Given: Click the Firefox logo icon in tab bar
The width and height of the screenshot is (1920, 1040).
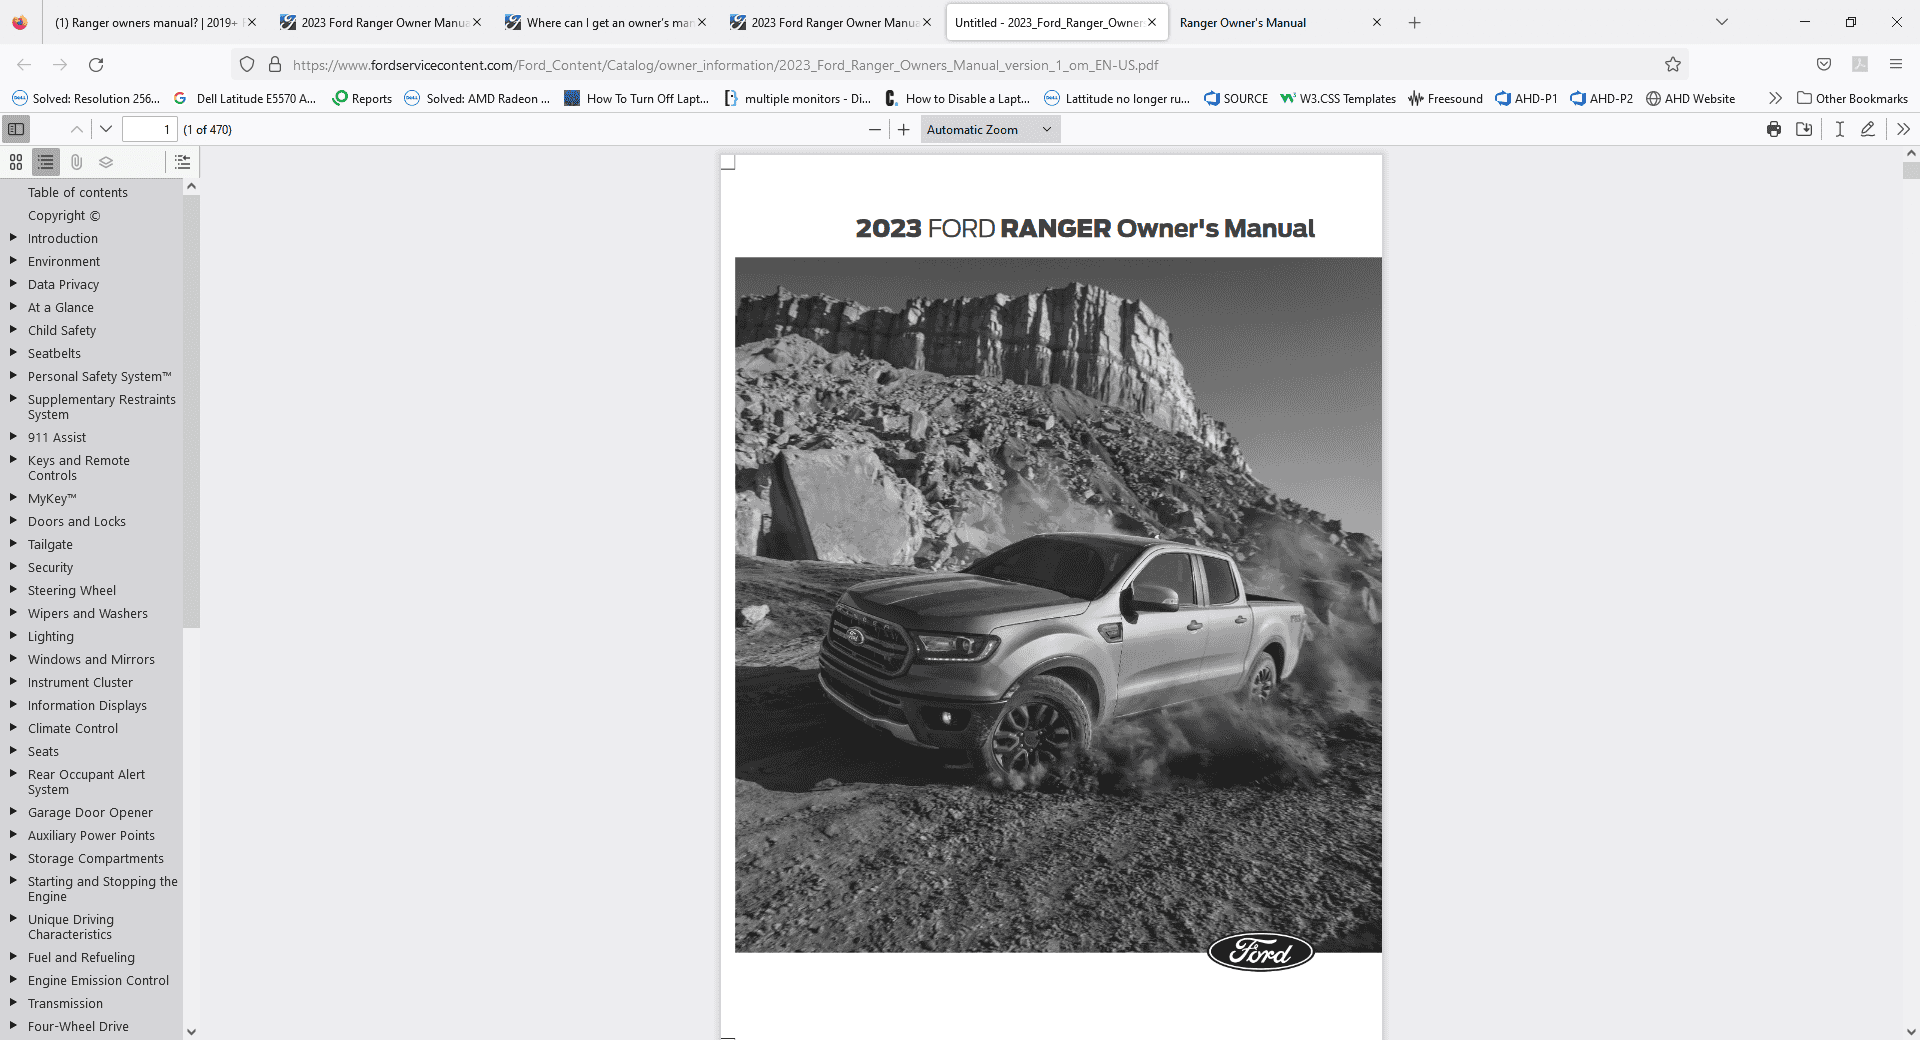Looking at the screenshot, I should coord(20,22).
